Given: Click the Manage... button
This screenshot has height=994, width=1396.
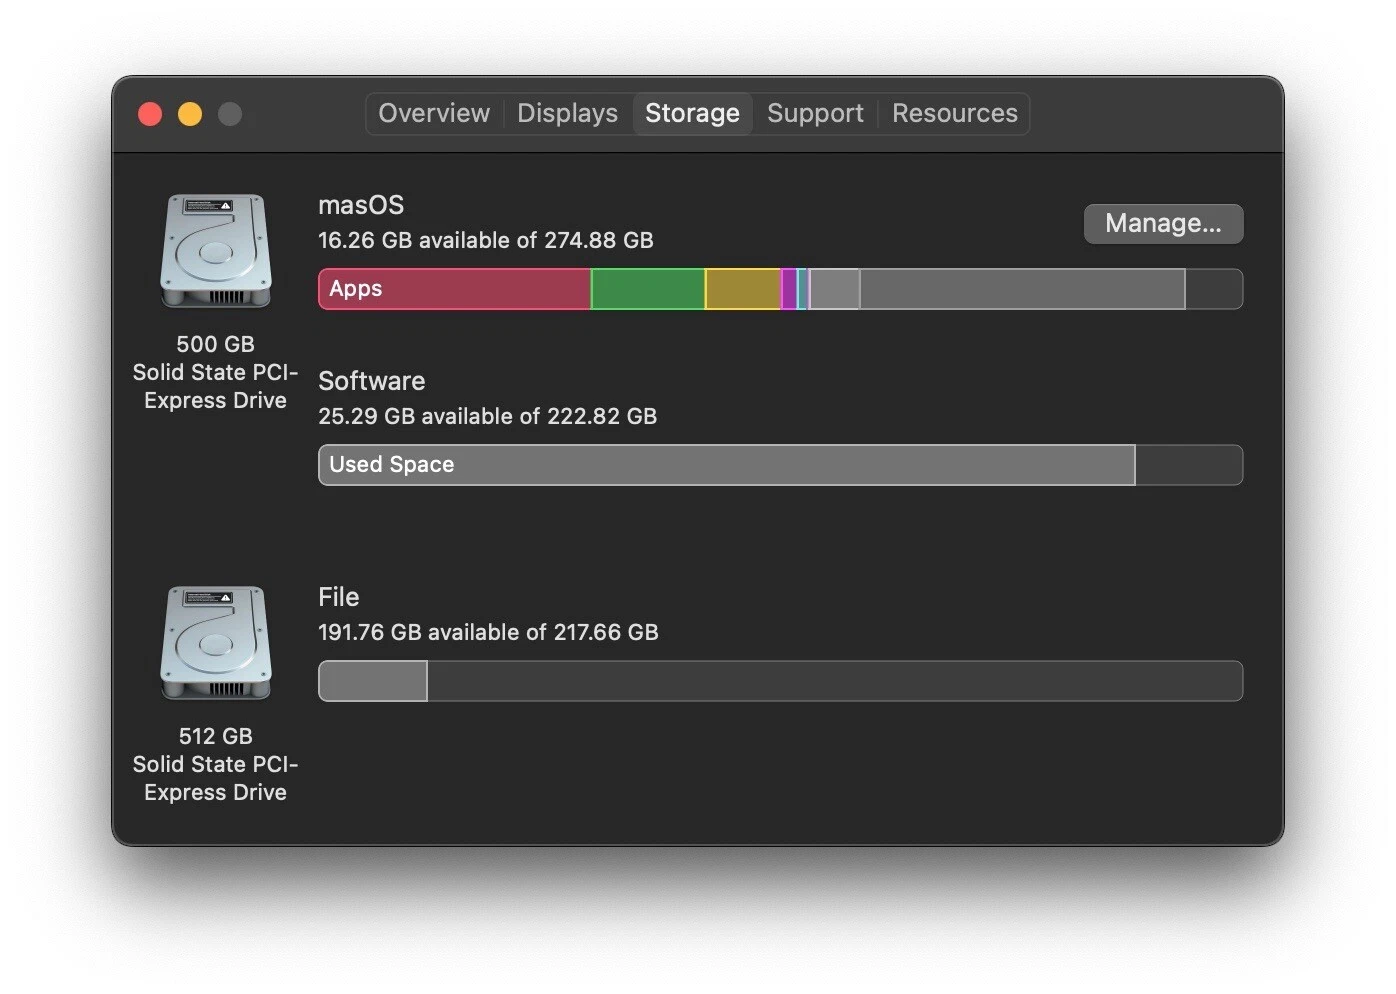Looking at the screenshot, I should [1163, 223].
